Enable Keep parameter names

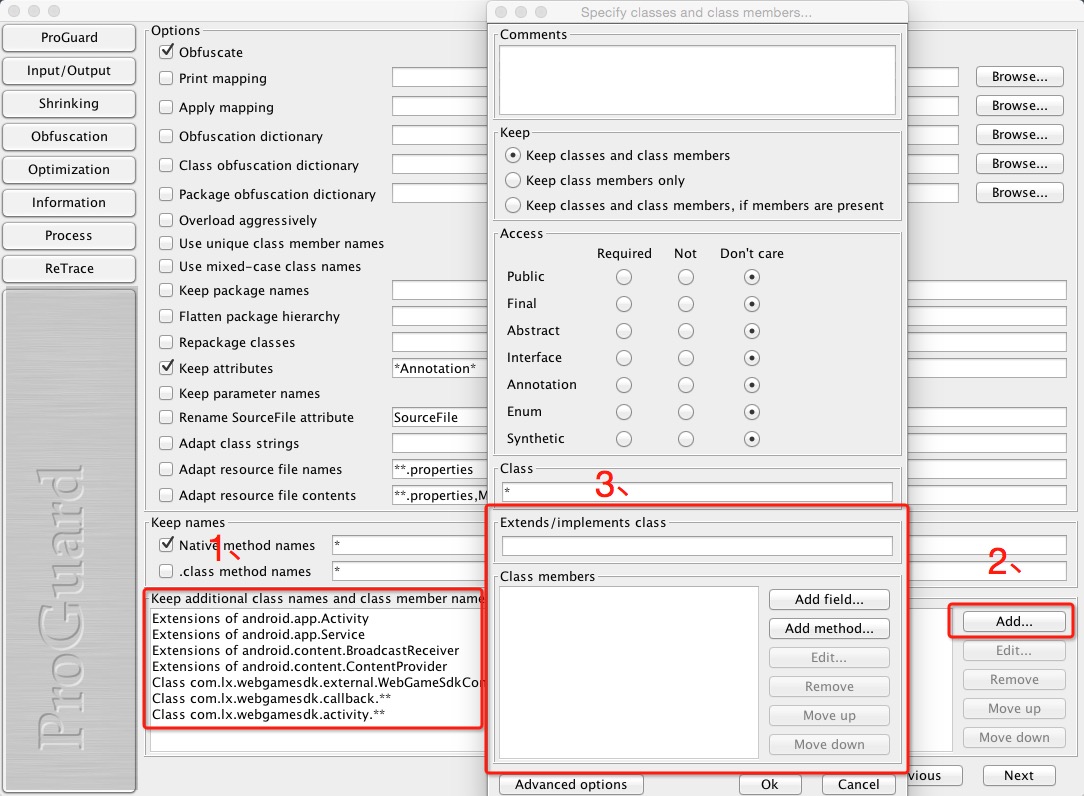tap(166, 394)
